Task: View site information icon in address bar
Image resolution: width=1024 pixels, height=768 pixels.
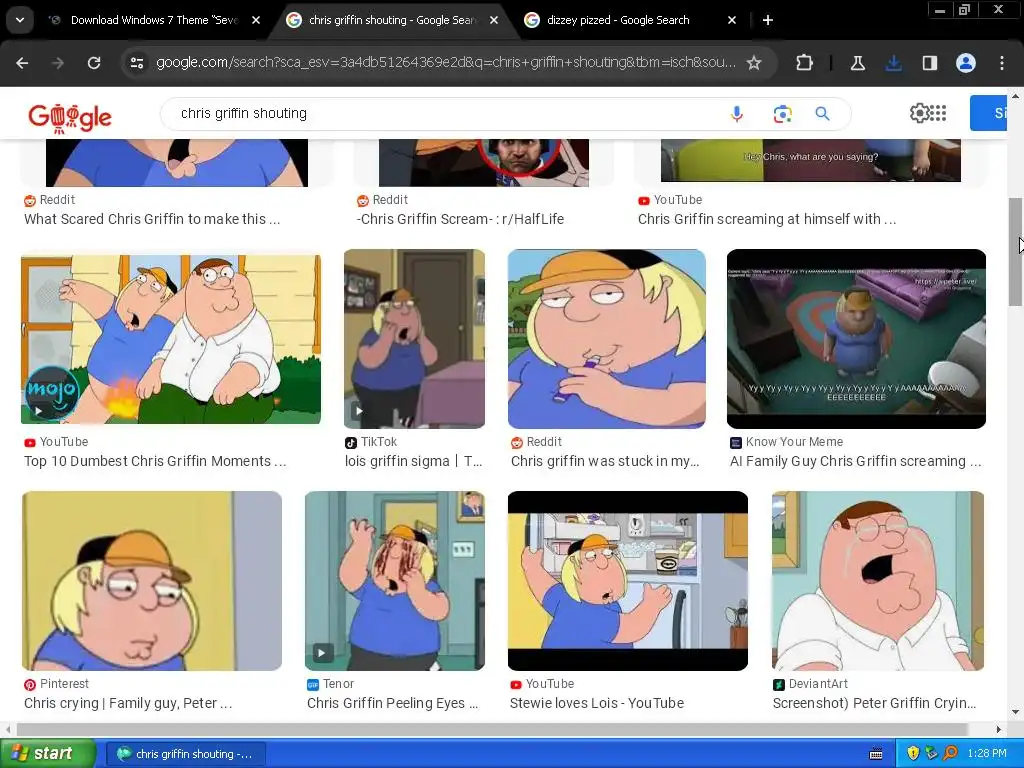Action: pos(137,63)
